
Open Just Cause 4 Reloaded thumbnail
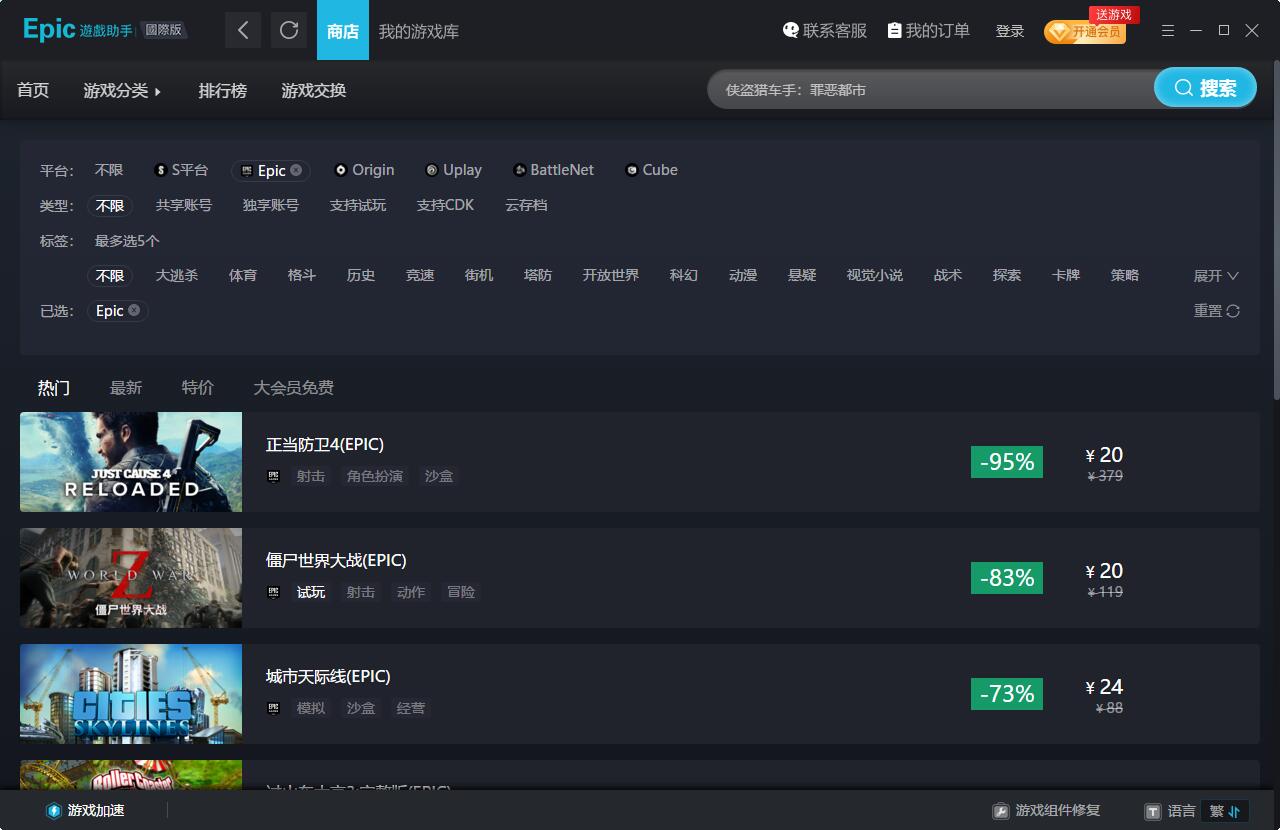(131, 462)
